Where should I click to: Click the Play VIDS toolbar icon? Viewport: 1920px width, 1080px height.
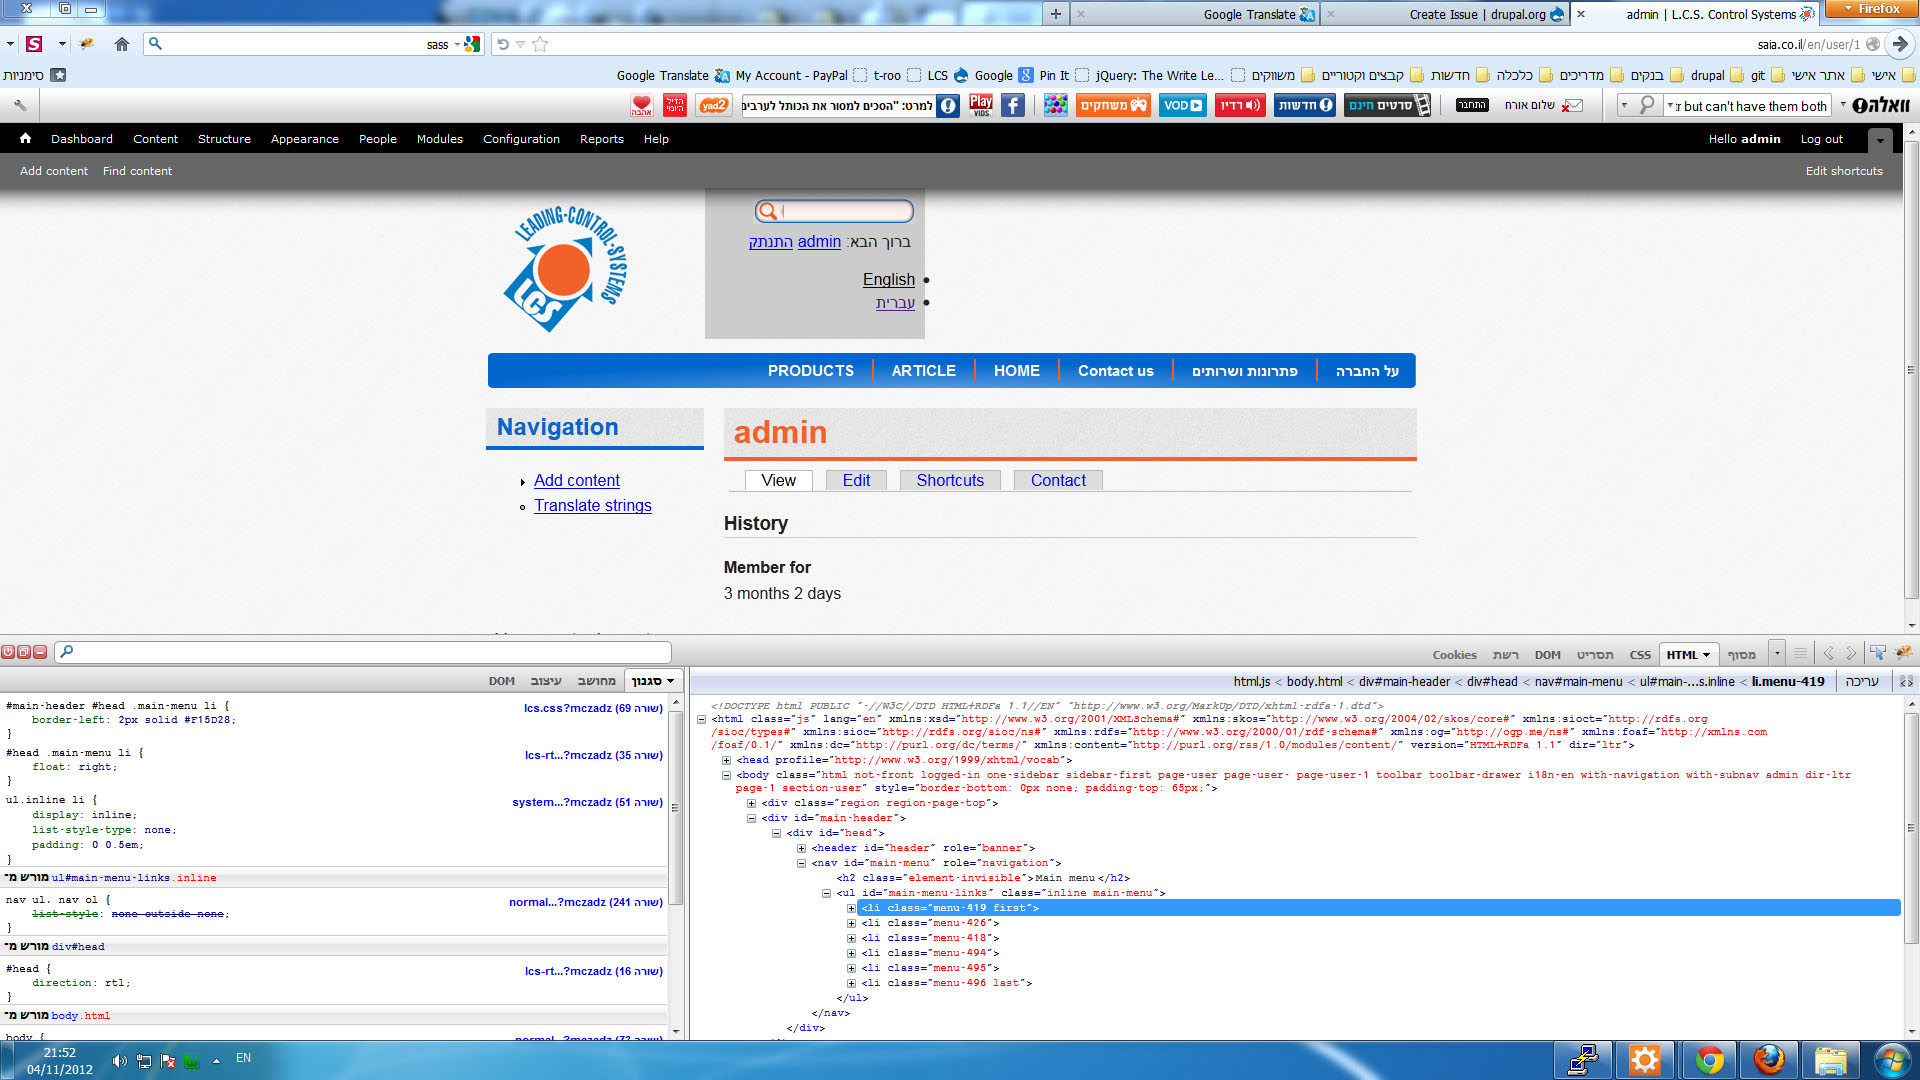click(x=981, y=105)
